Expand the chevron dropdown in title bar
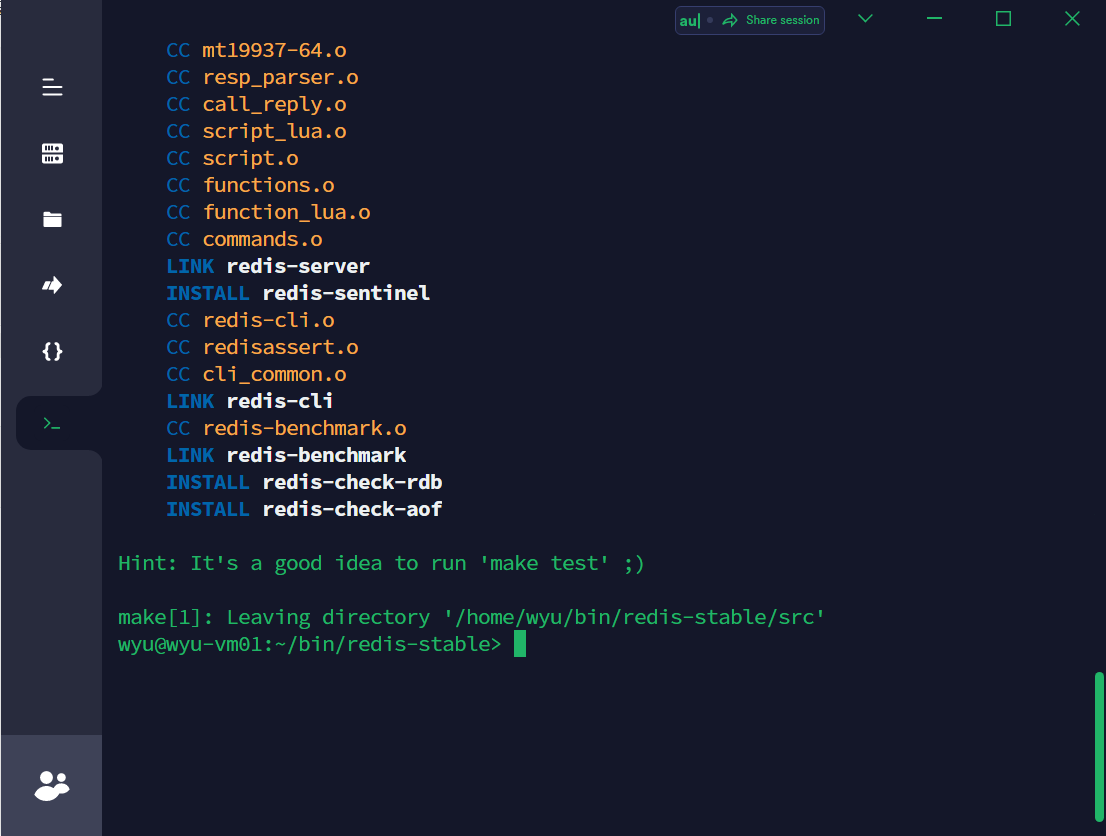The width and height of the screenshot is (1106, 836). [x=865, y=18]
